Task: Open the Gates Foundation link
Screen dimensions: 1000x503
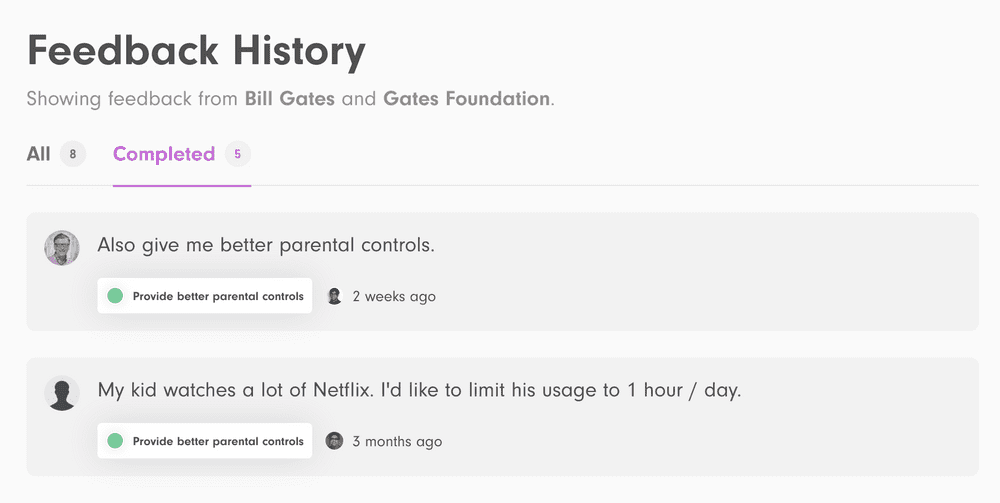Action: (466, 99)
